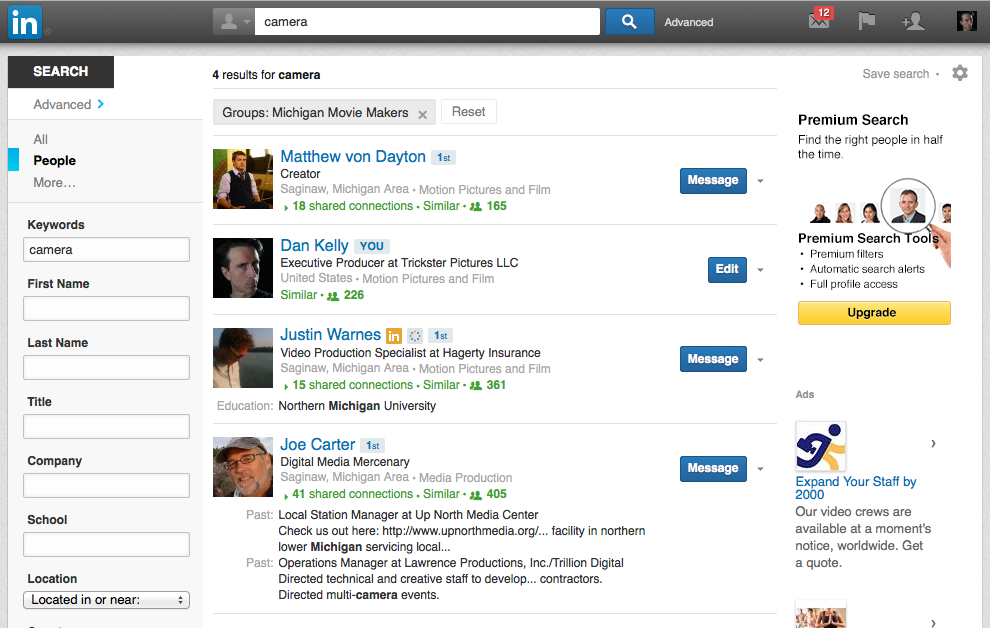Open the messages inbox icon with 12 badge
This screenshot has height=628, width=990.
(820, 20)
